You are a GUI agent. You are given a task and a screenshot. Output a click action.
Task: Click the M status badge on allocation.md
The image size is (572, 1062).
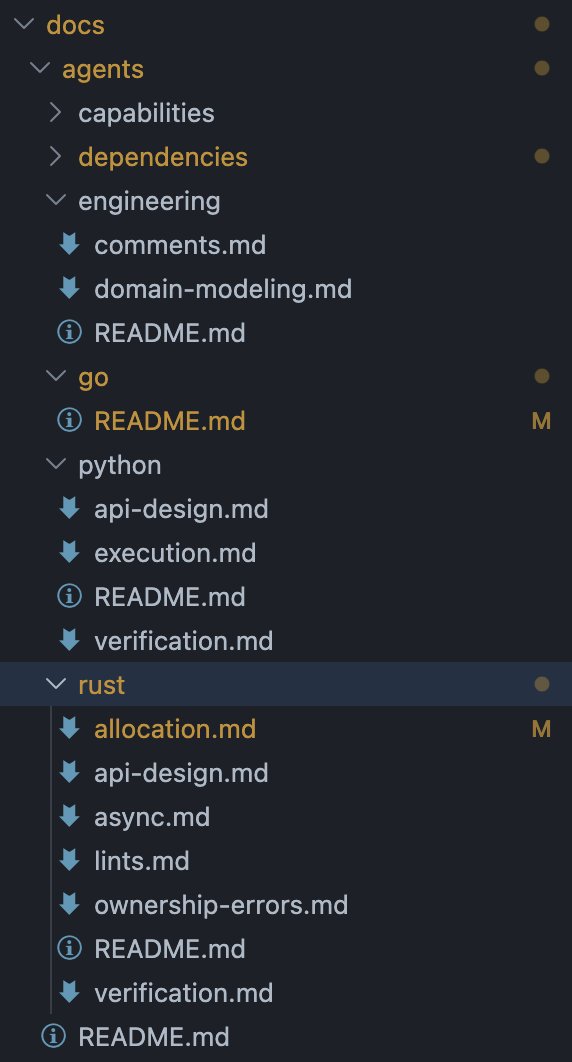coord(542,729)
